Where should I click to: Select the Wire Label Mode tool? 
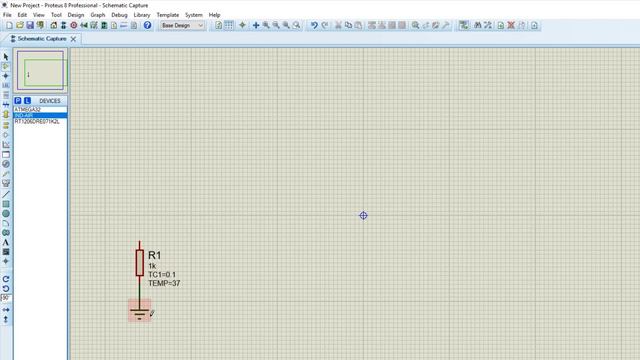point(6,86)
